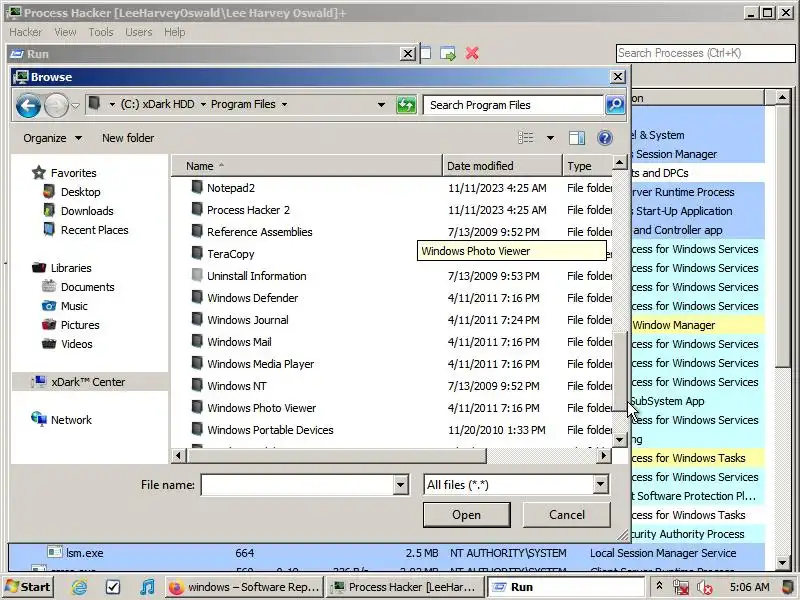Select Desktop under Favorites
Screen dimensions: 800x600
pyautogui.click(x=80, y=192)
